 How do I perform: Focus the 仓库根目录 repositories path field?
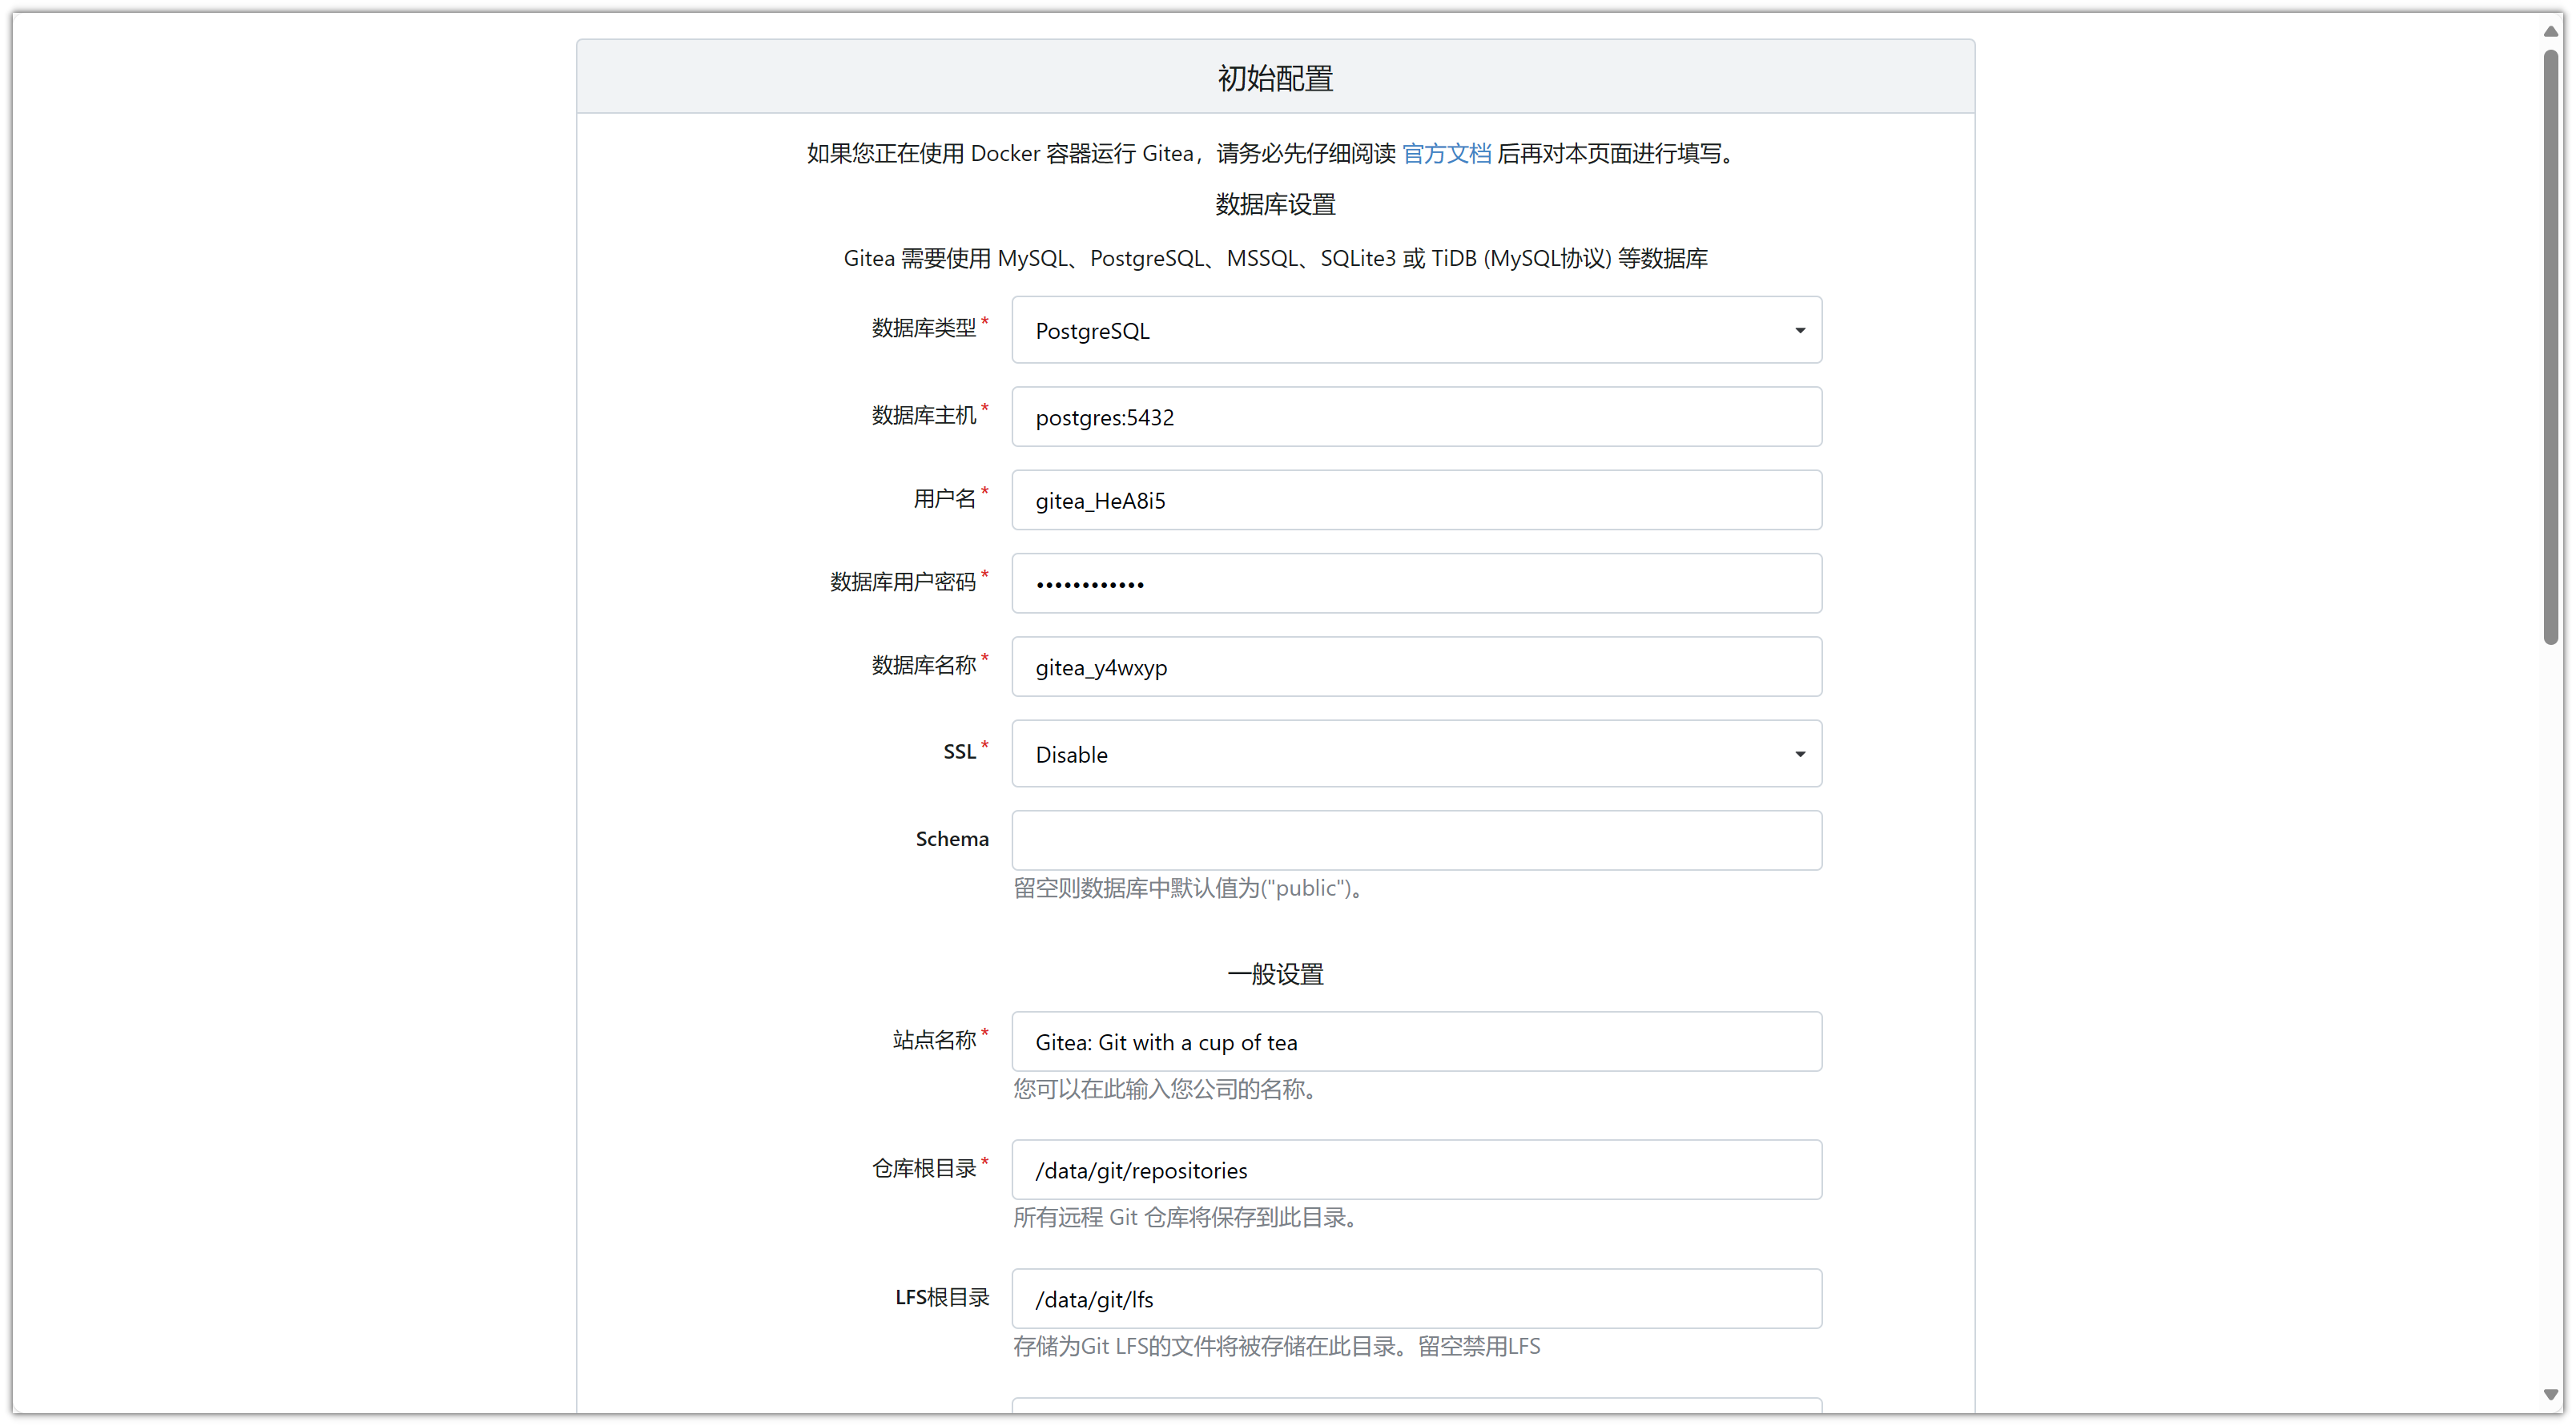(x=1416, y=1170)
